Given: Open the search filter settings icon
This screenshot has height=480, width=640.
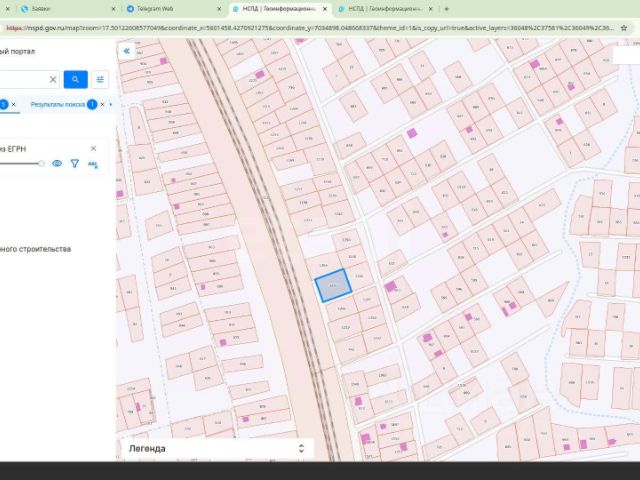Looking at the screenshot, I should (100, 79).
